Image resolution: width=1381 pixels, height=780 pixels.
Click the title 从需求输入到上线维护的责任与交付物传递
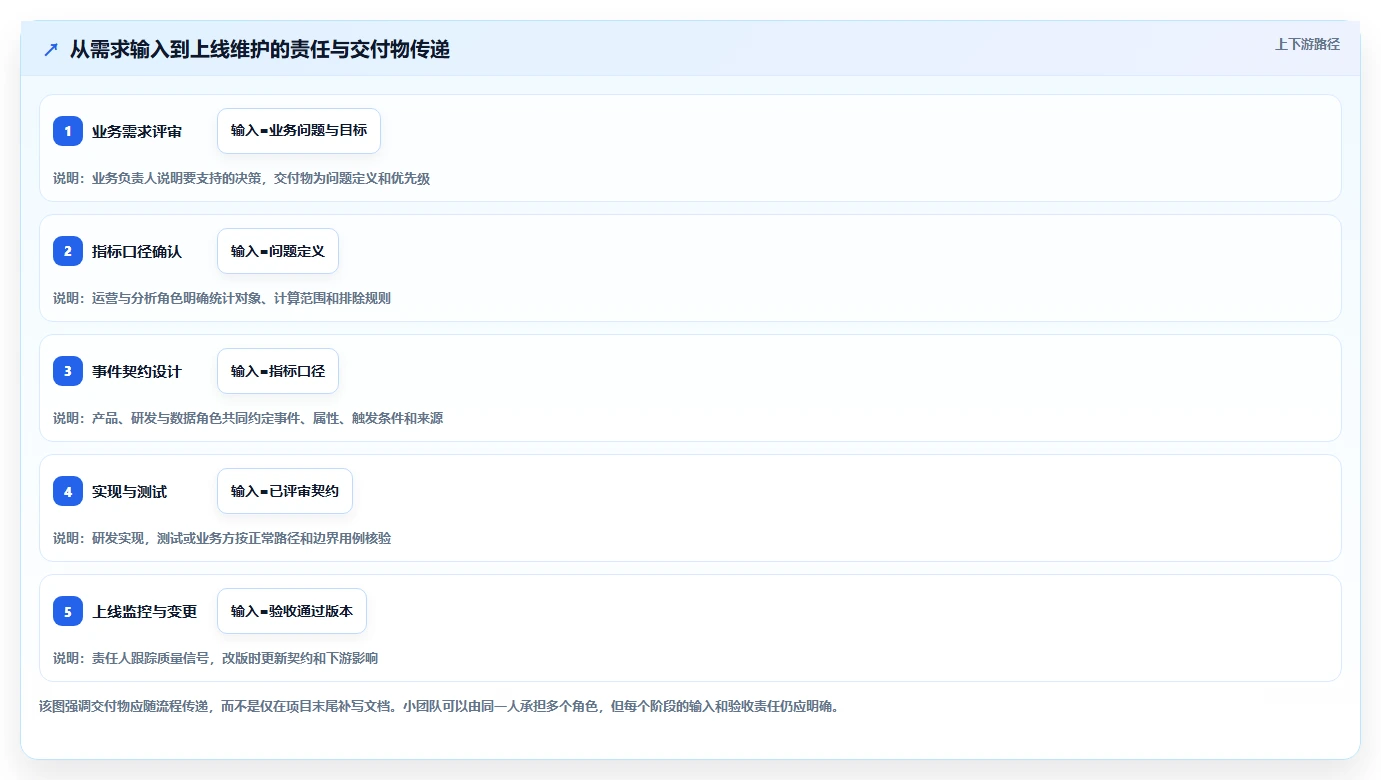(x=260, y=49)
